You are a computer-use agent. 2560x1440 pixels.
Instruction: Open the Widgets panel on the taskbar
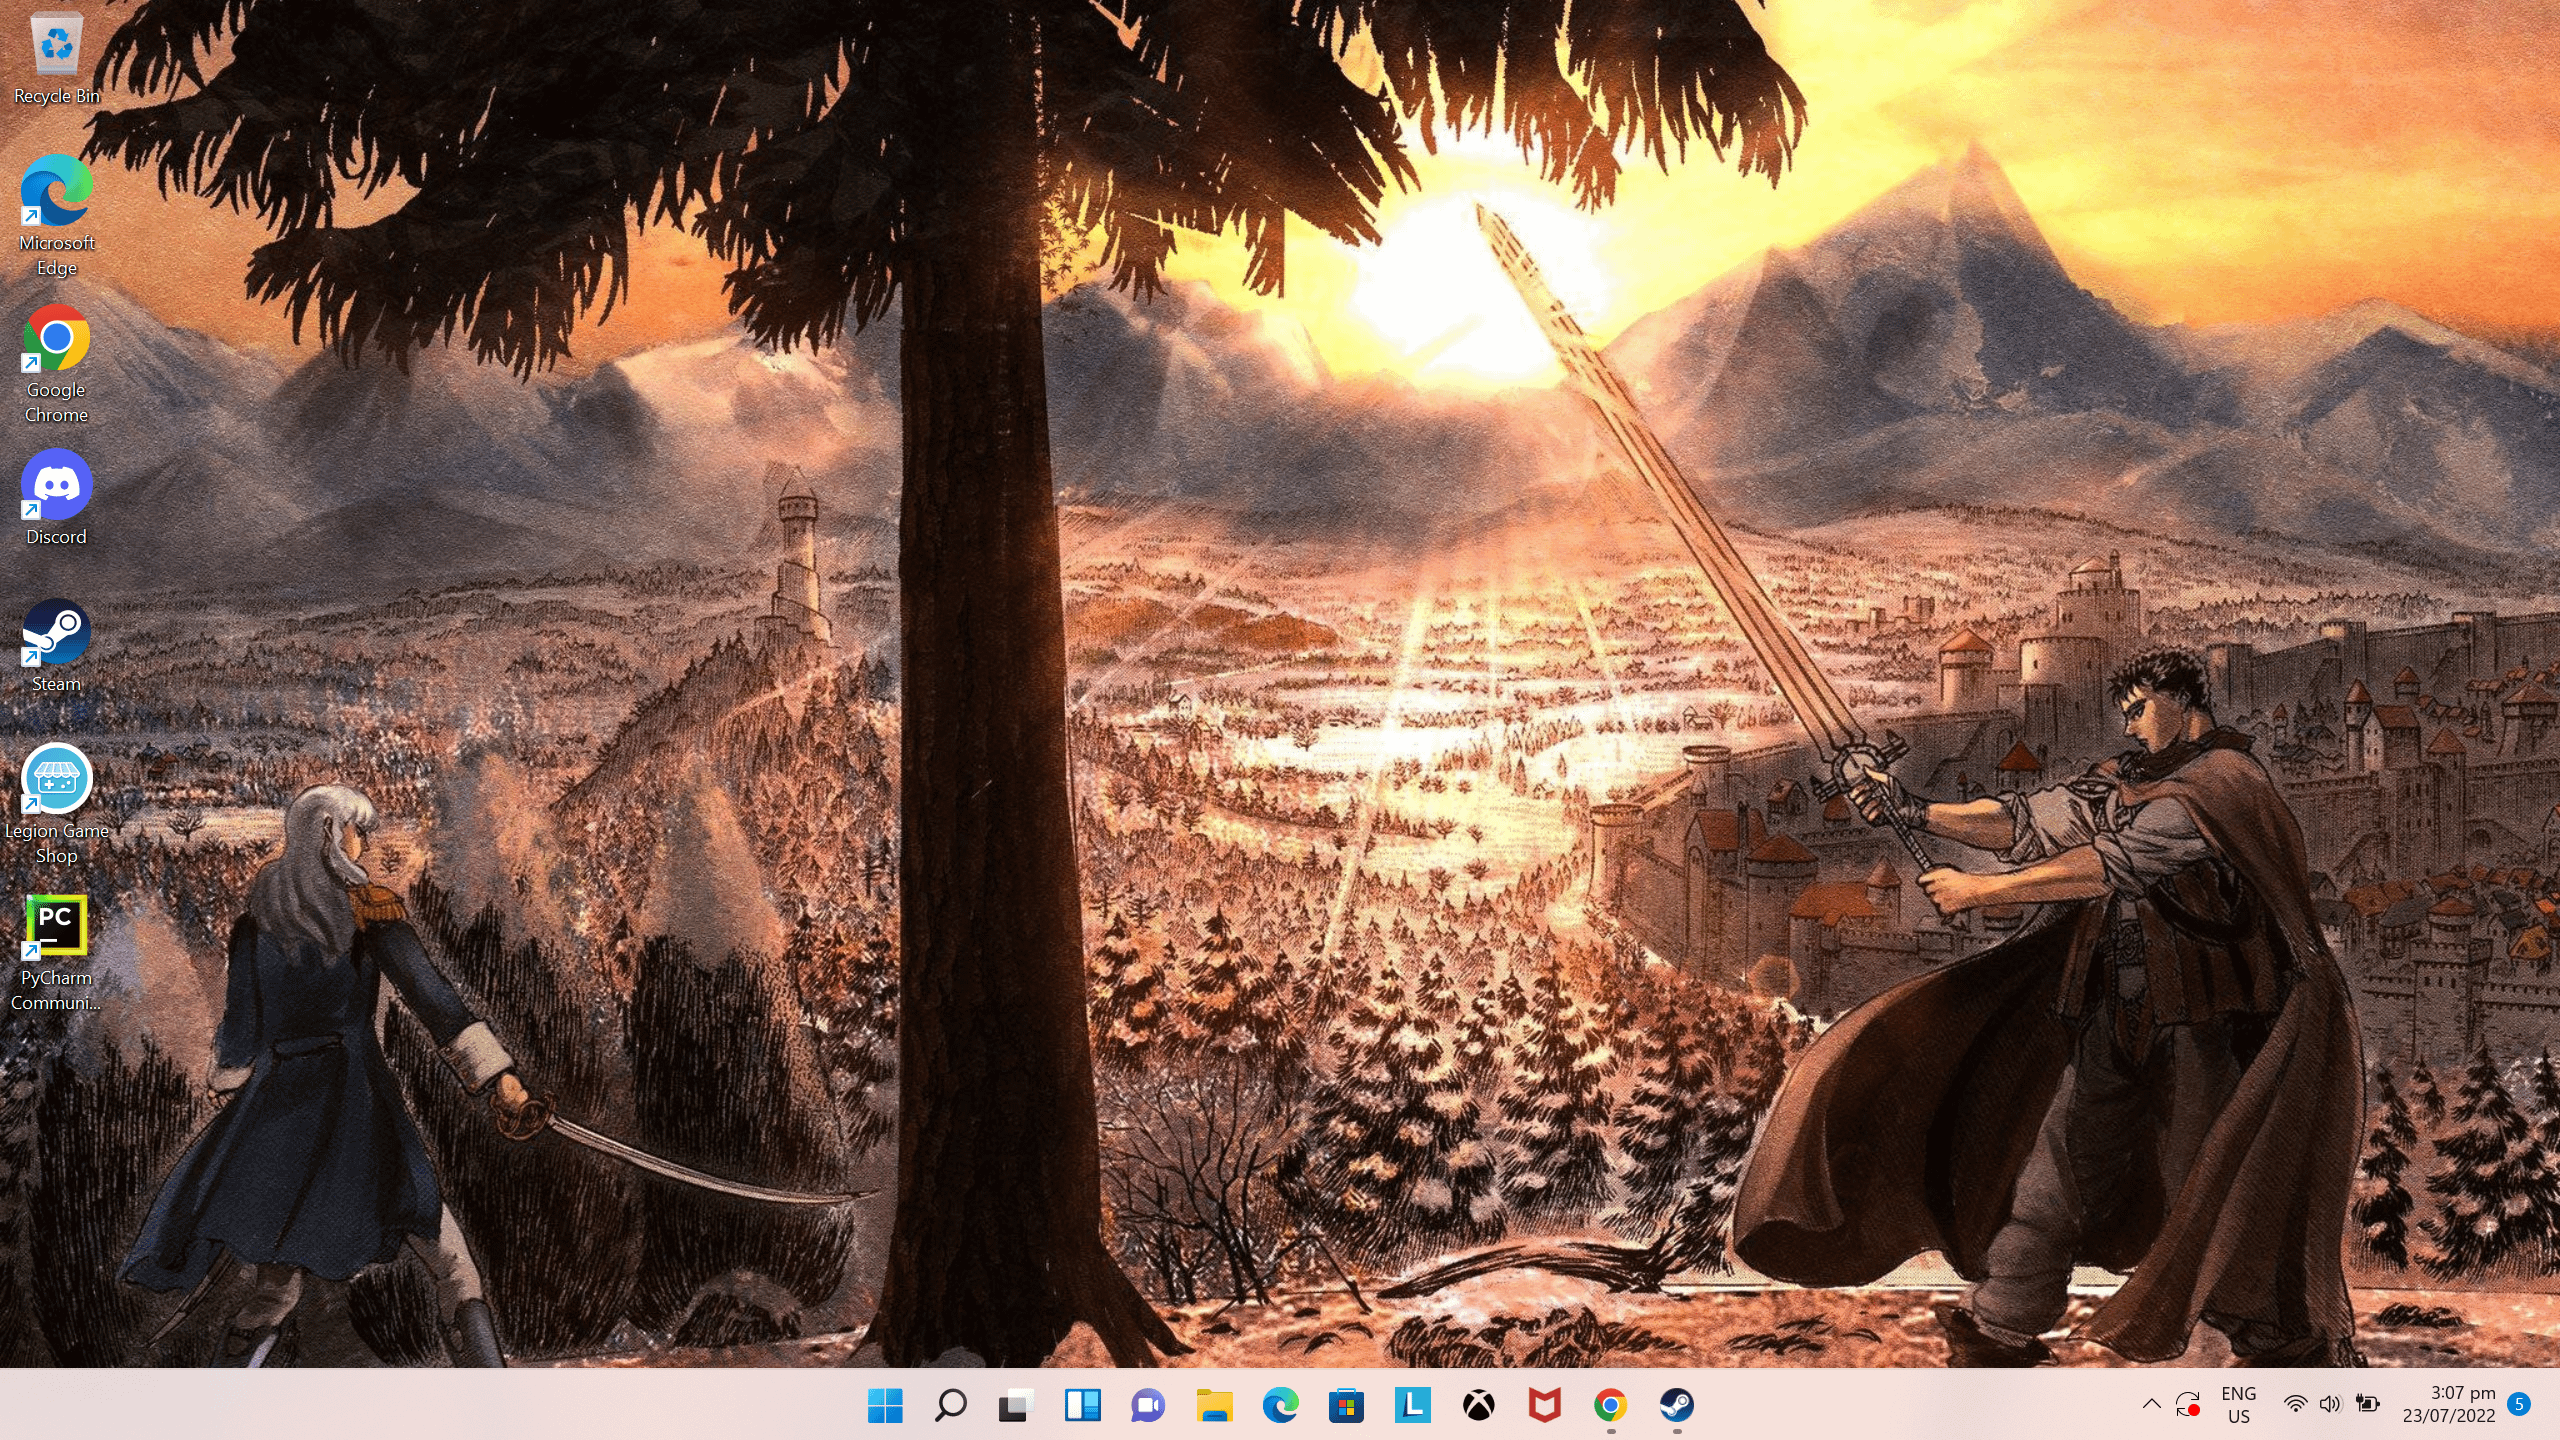[x=1081, y=1406]
